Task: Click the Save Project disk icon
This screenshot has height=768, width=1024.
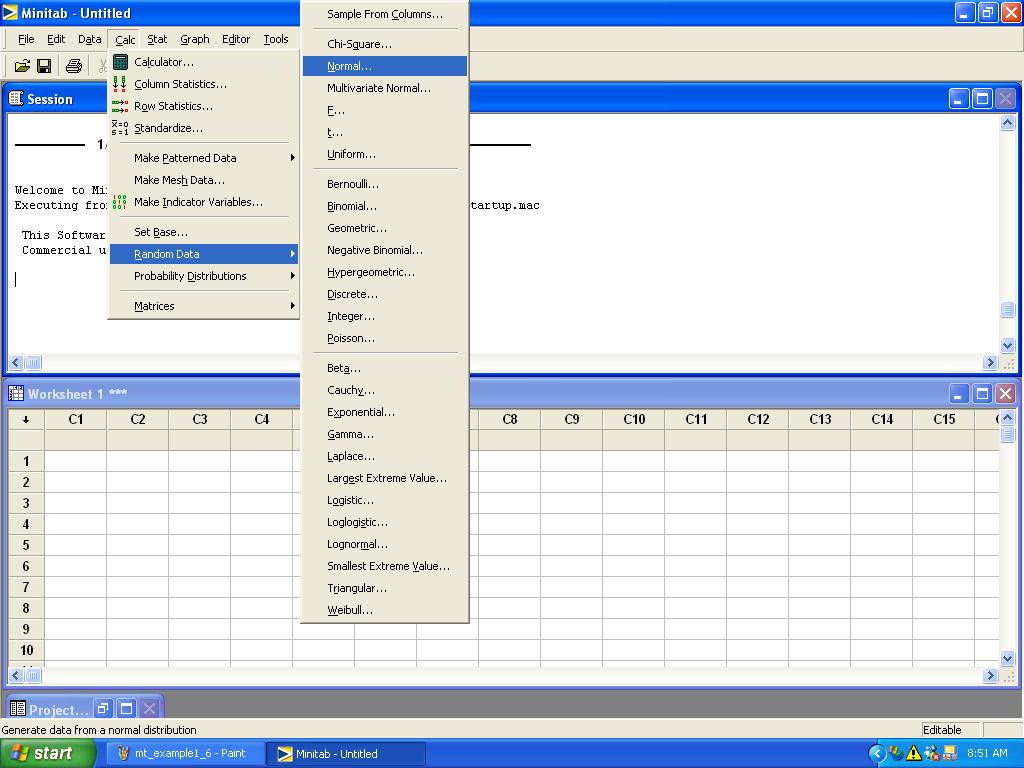Action: (x=44, y=66)
